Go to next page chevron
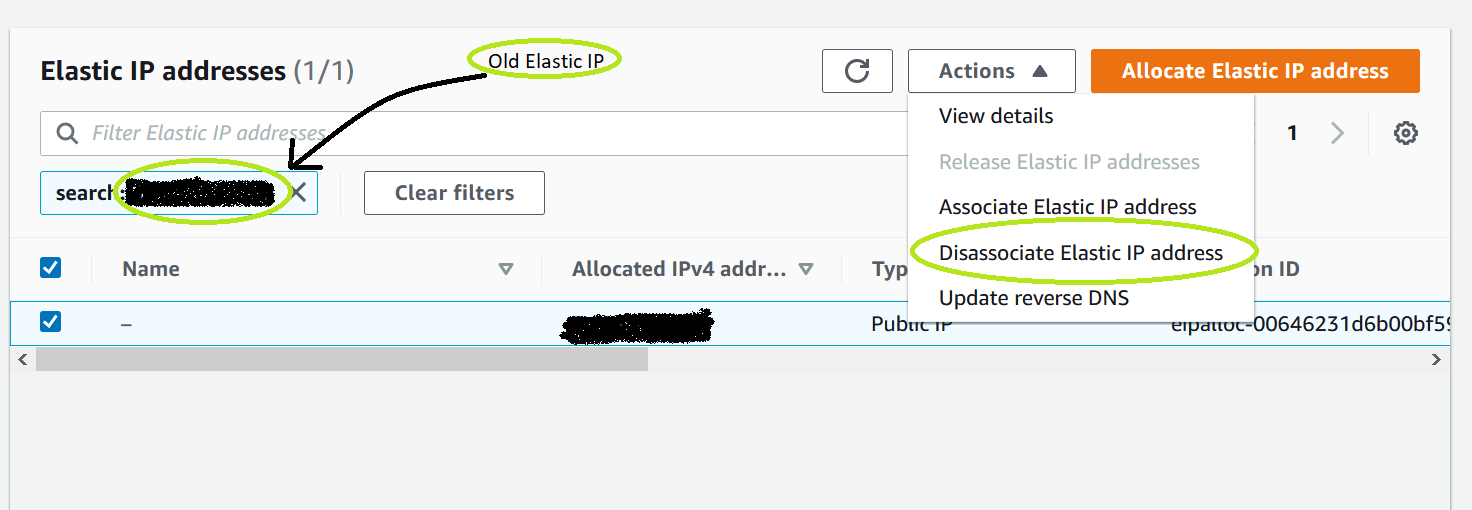The image size is (1472, 510). [x=1338, y=133]
